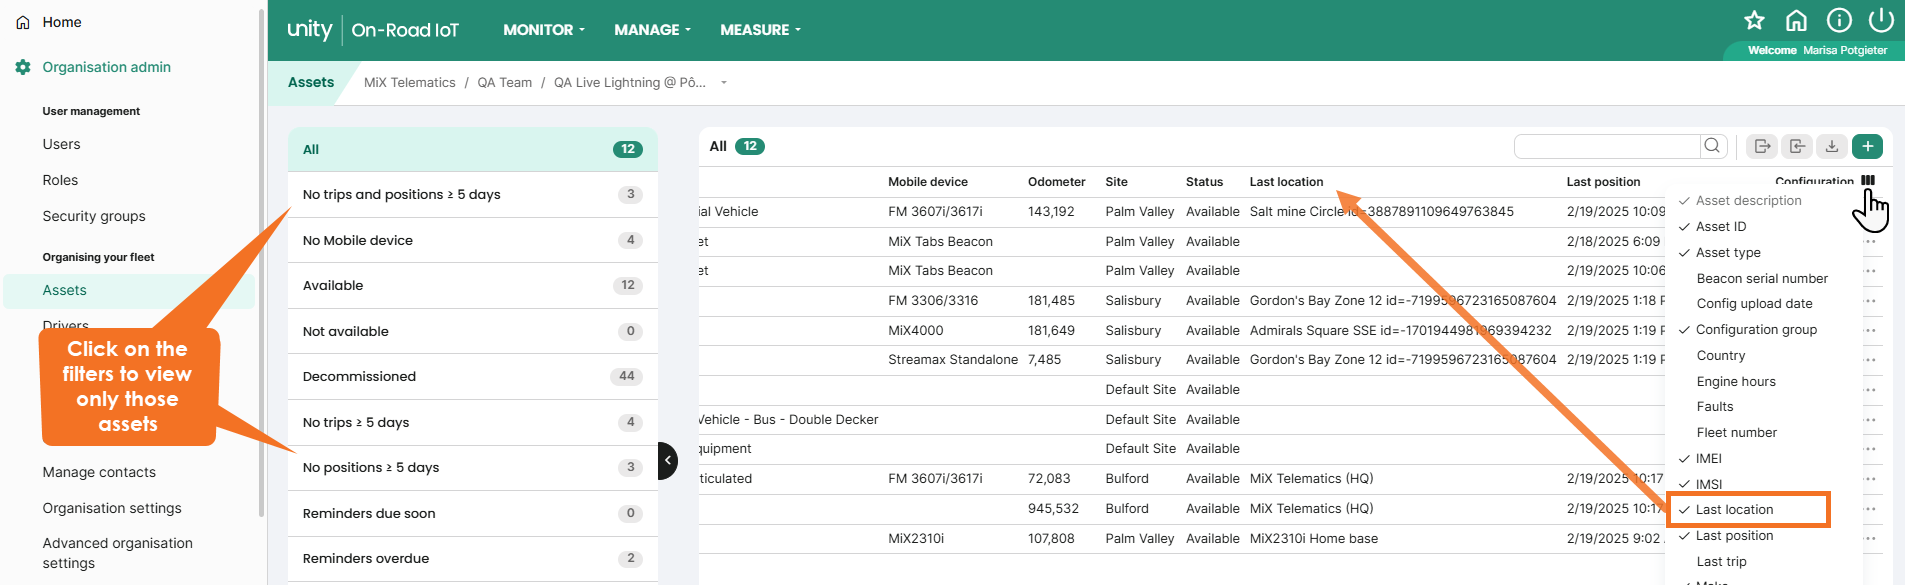
Task: Enable Last trip column option
Action: point(1722,562)
